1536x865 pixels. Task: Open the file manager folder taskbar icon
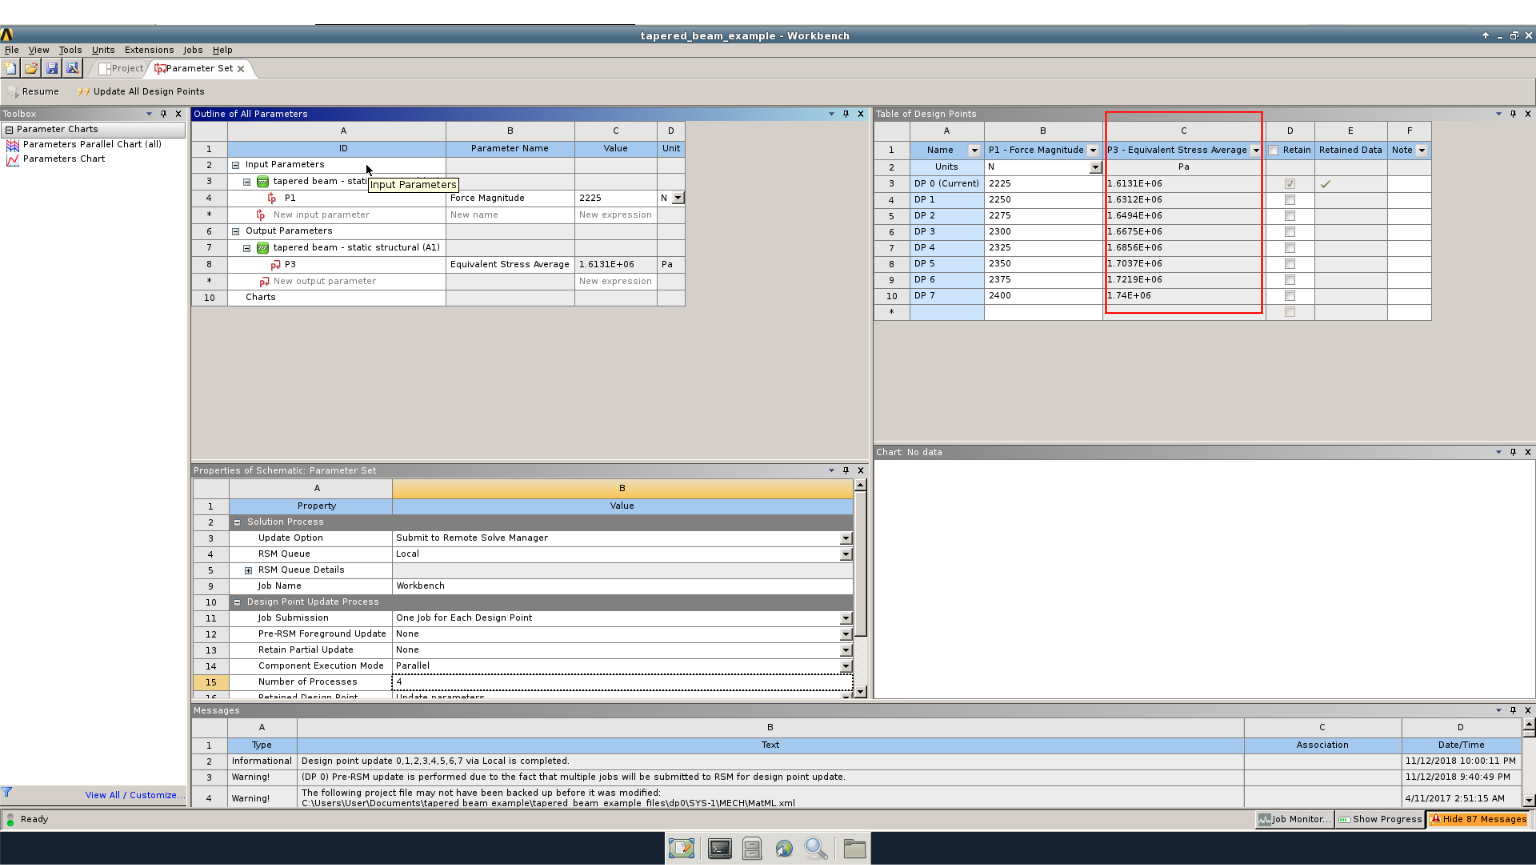854,848
